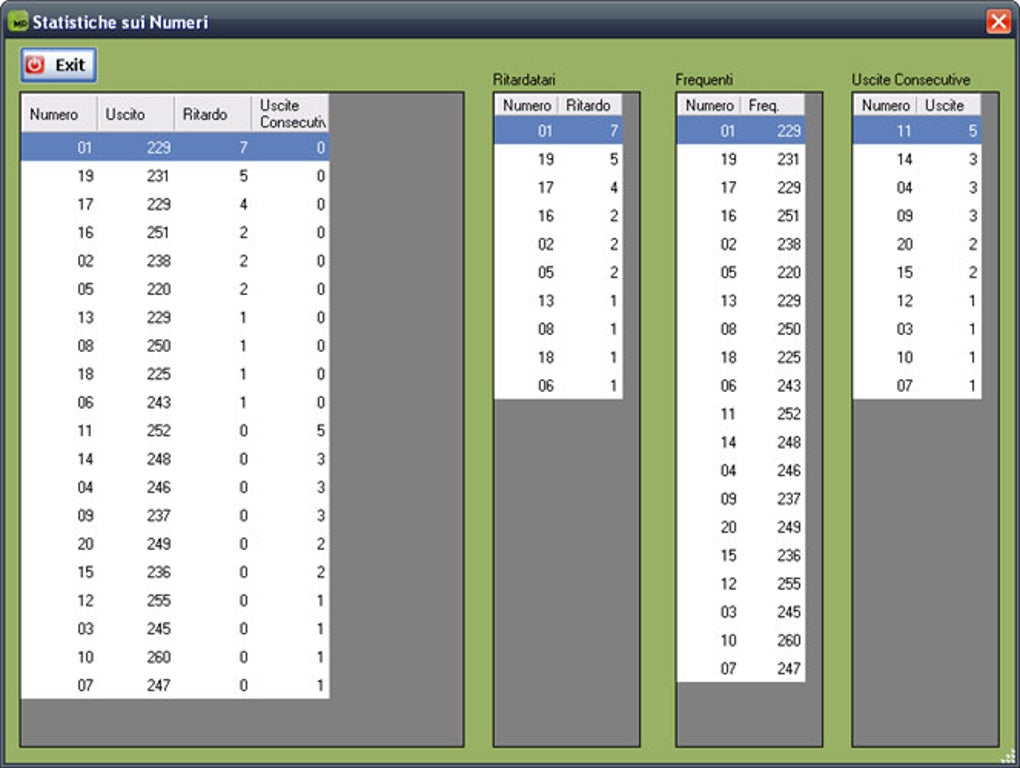The width and height of the screenshot is (1020, 768).
Task: Select number 10 with 260 in Frequenti list
Action: (741, 640)
